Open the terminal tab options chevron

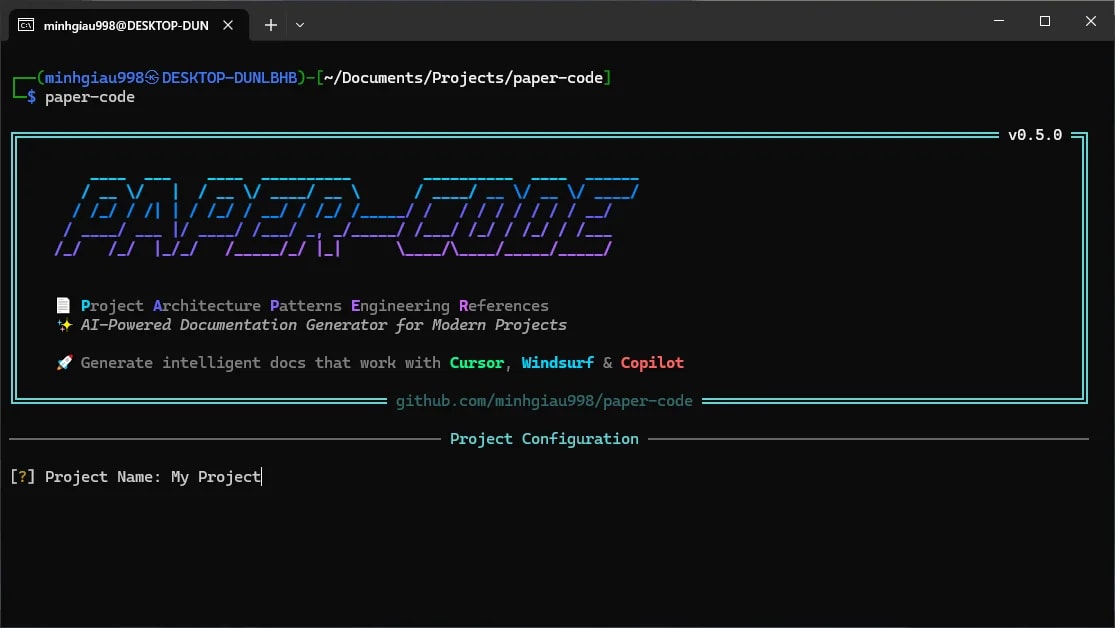point(299,24)
